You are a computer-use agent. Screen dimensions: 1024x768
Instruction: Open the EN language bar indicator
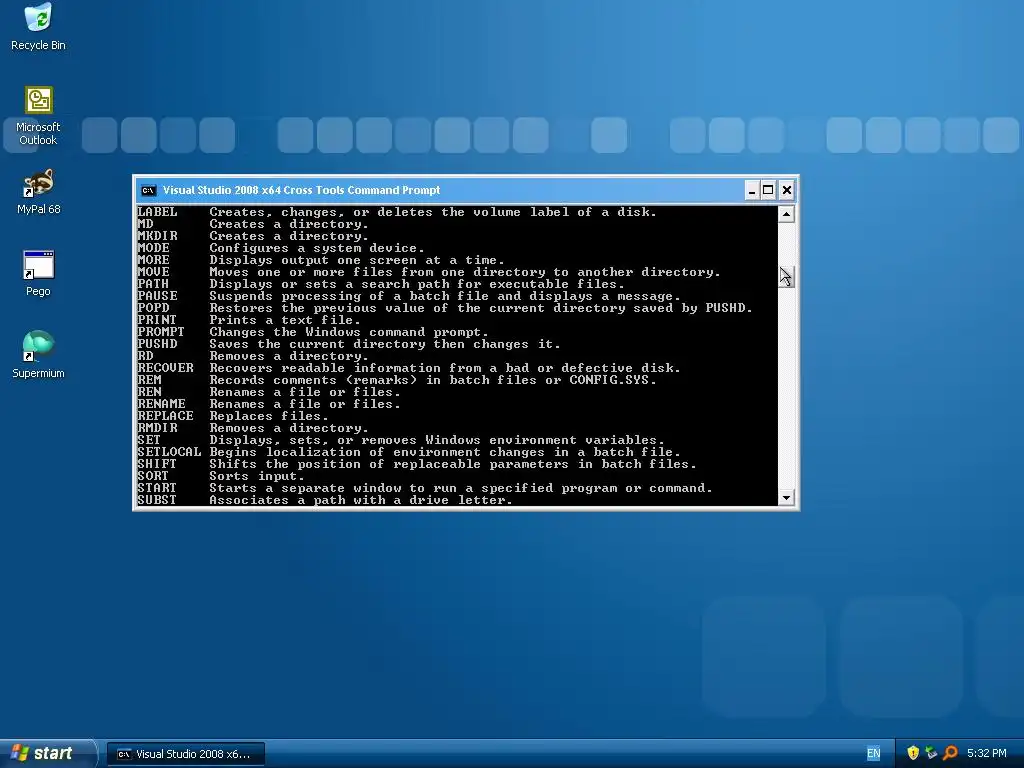point(873,754)
